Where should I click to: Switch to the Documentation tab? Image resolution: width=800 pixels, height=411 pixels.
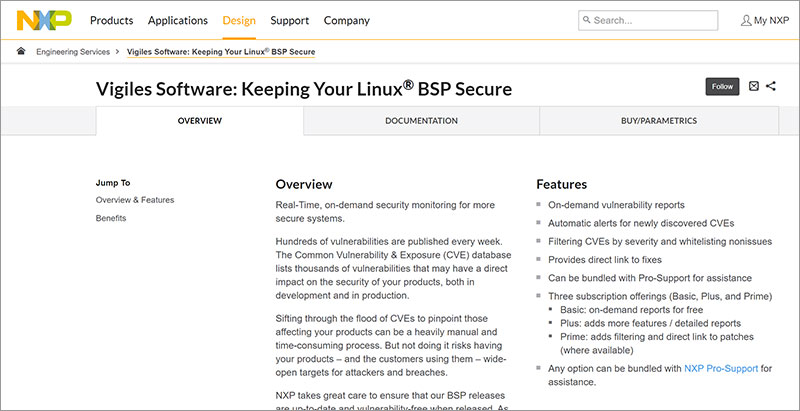coord(421,121)
